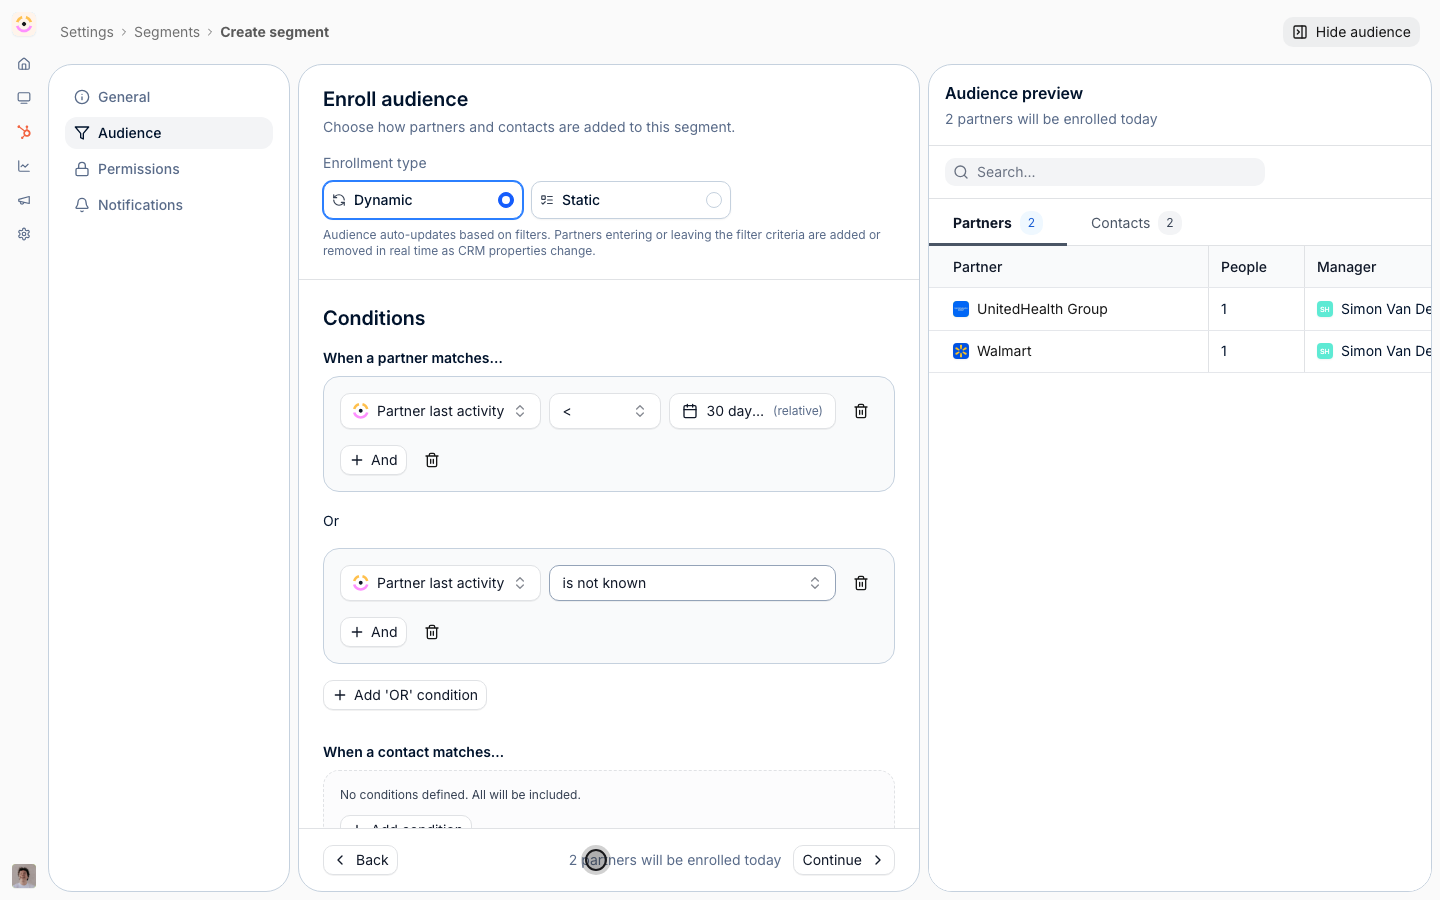Open first Partner last activity property dropdown
This screenshot has width=1440, height=900.
click(x=440, y=411)
